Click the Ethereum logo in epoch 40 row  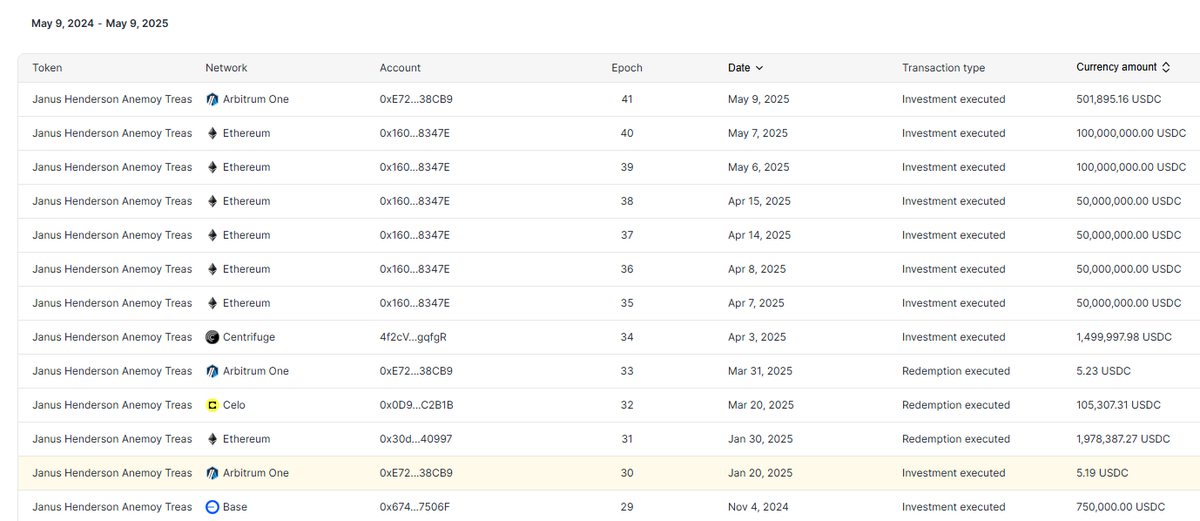(x=212, y=134)
